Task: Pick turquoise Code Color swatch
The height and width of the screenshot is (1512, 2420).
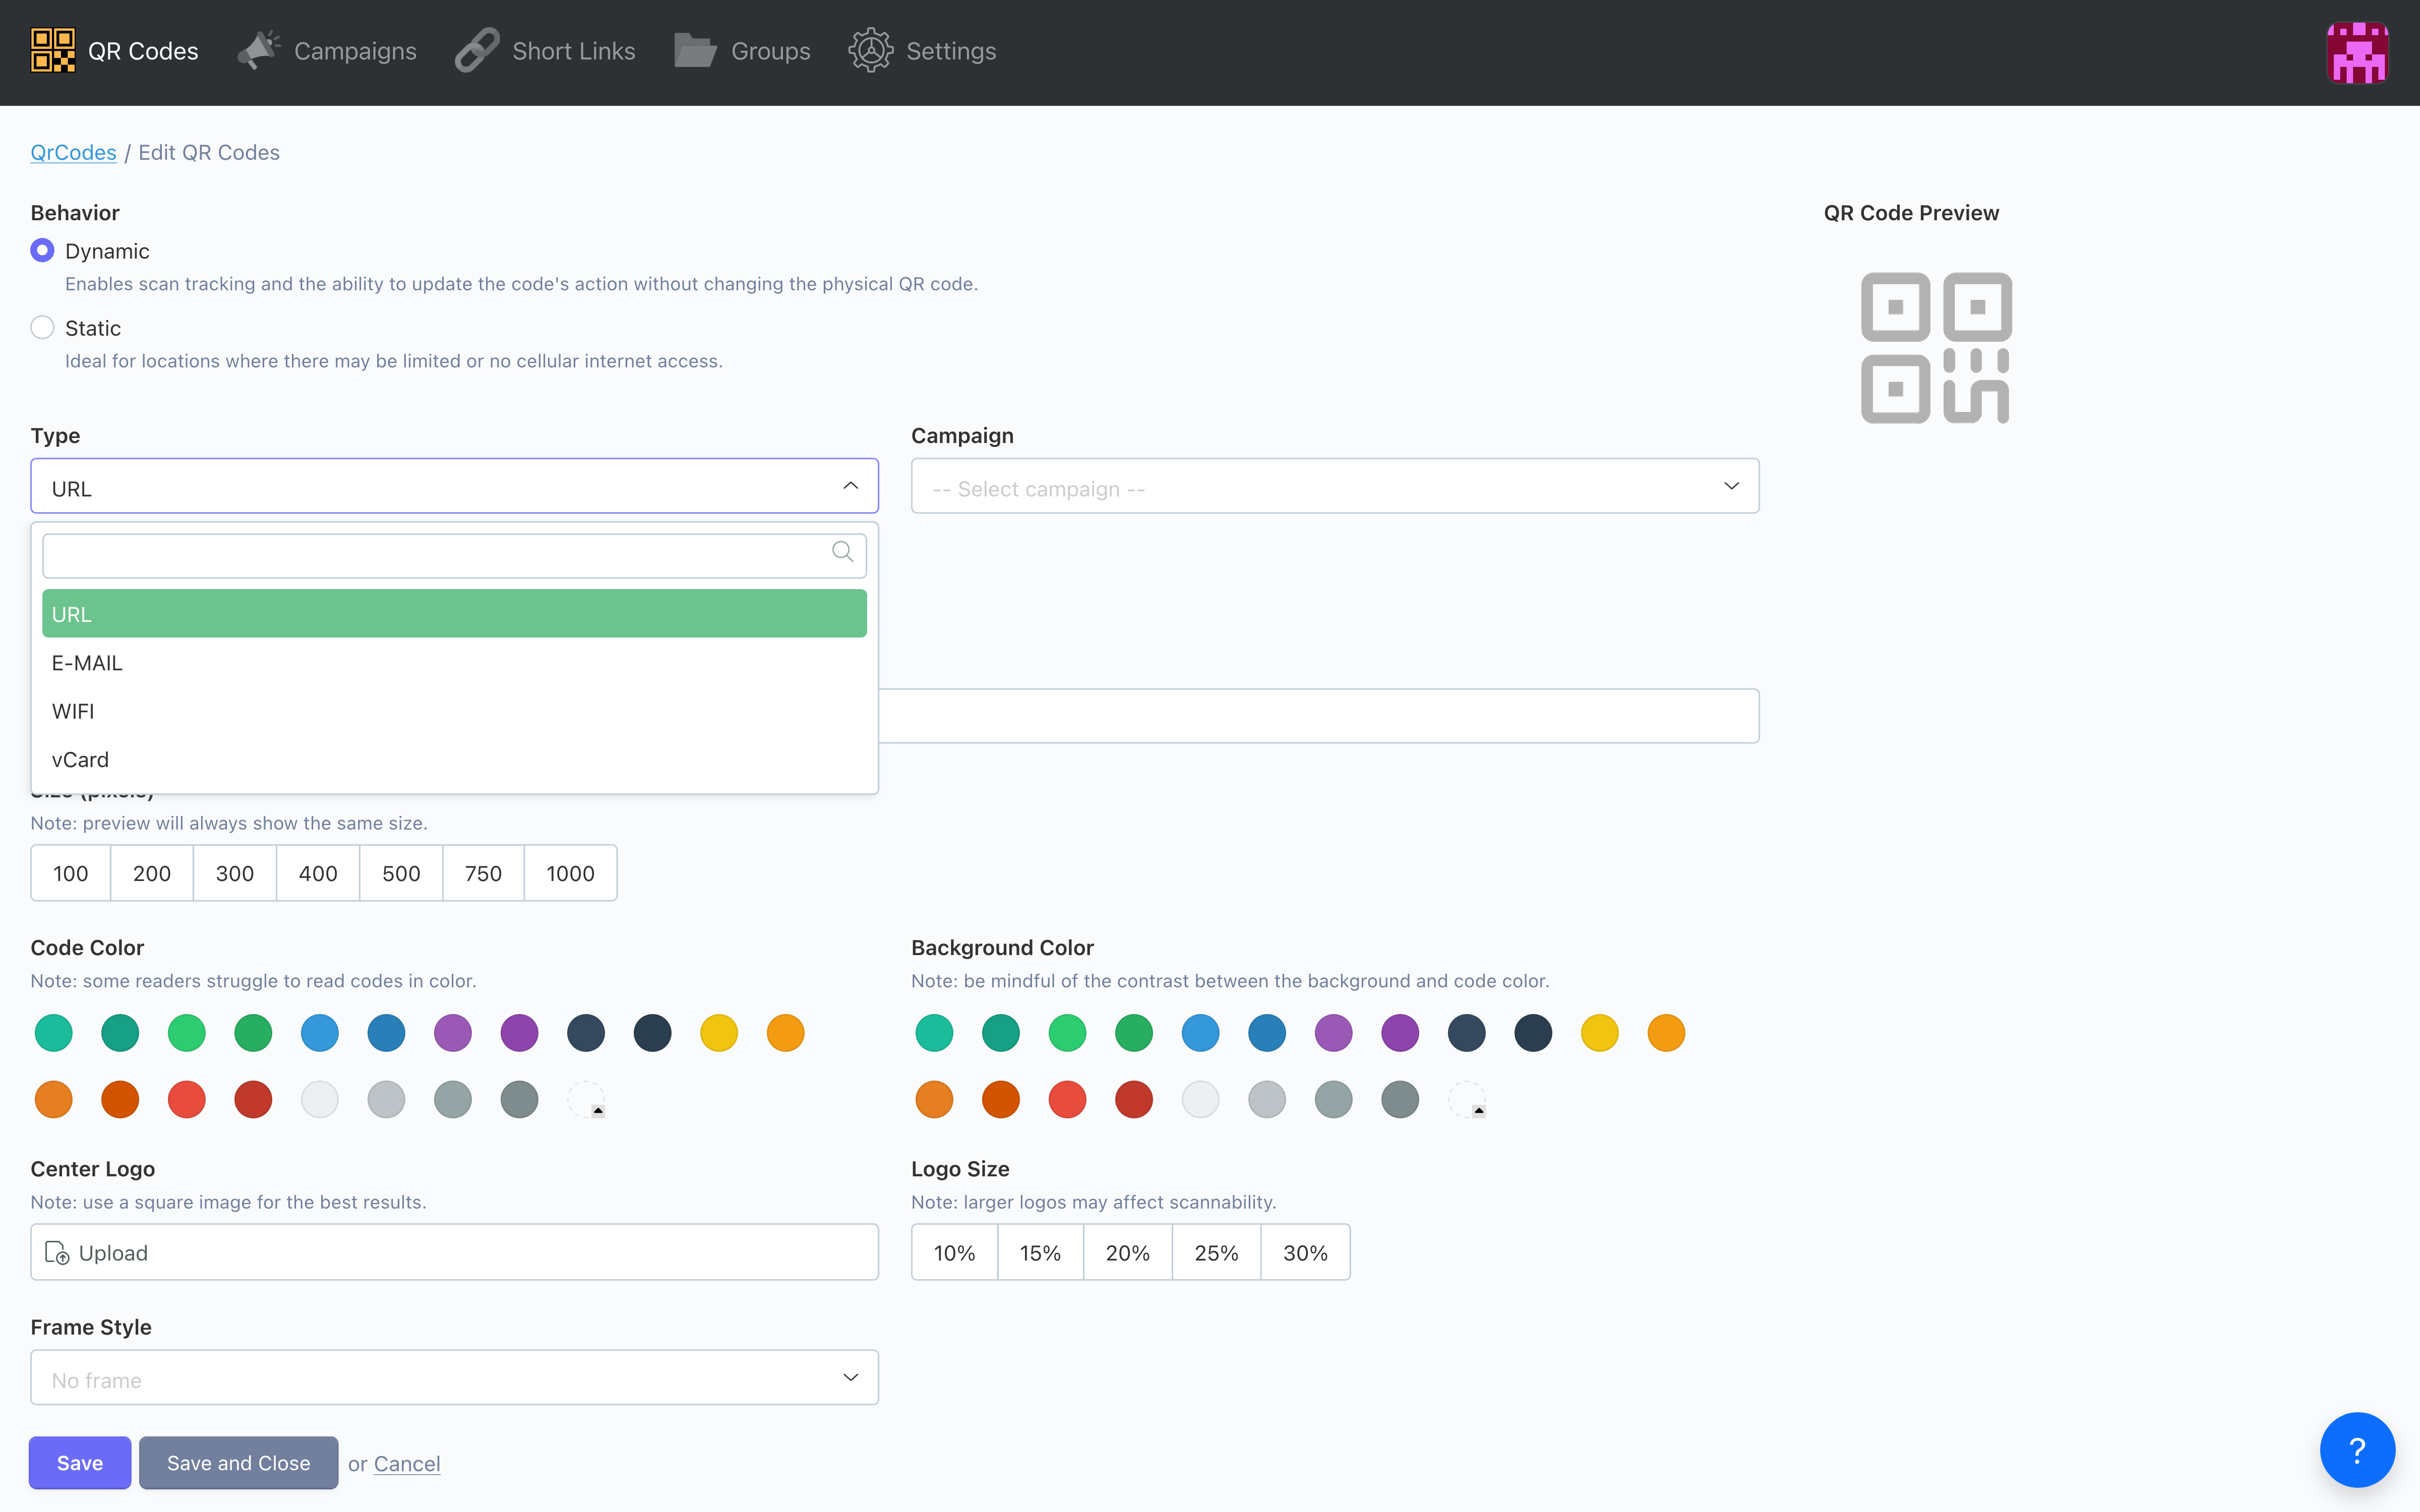Action: coord(53,1033)
